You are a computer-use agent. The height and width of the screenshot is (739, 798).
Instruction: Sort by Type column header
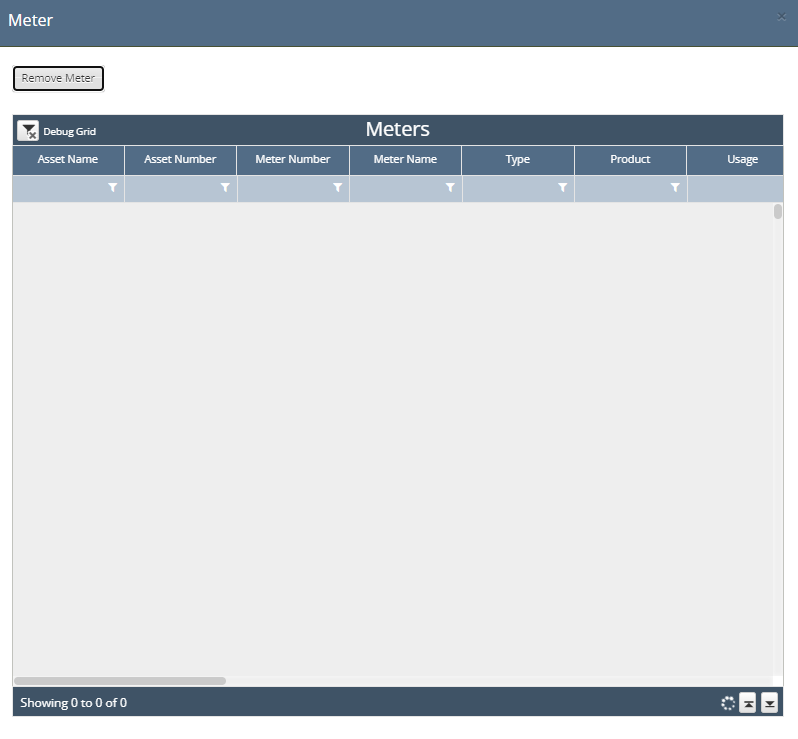[518, 159]
